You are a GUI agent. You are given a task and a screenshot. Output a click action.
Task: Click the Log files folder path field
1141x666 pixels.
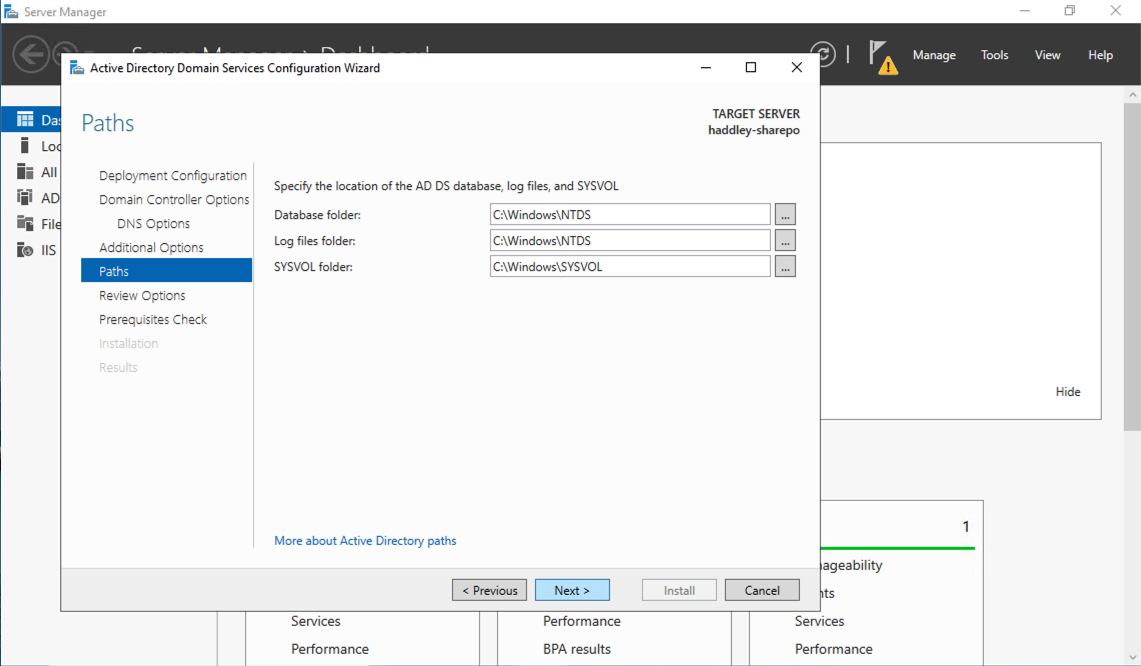629,241
